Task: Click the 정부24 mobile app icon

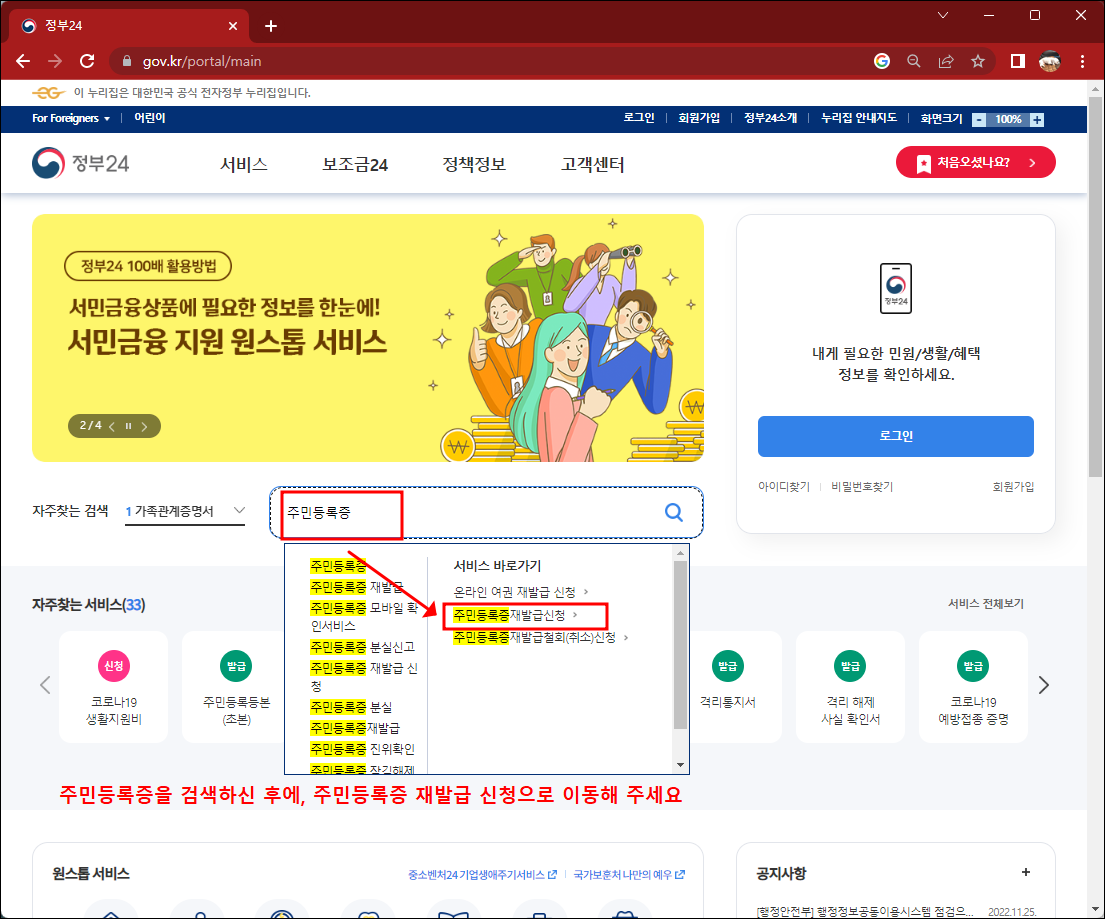Action: click(x=895, y=288)
